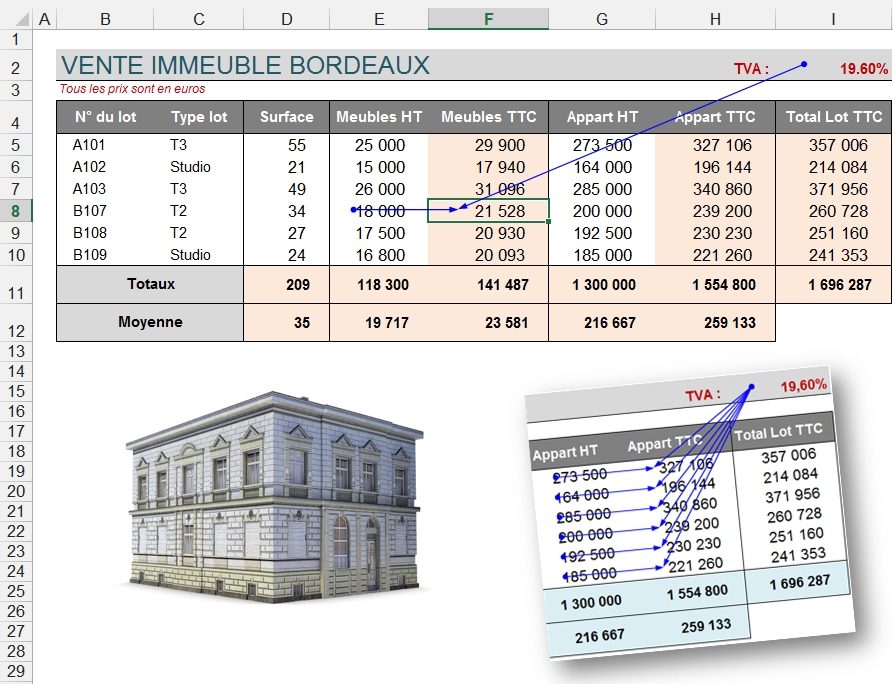Click the 'Tous les prix sont en euros' note
Image resolution: width=893 pixels, height=684 pixels.
coord(132,89)
